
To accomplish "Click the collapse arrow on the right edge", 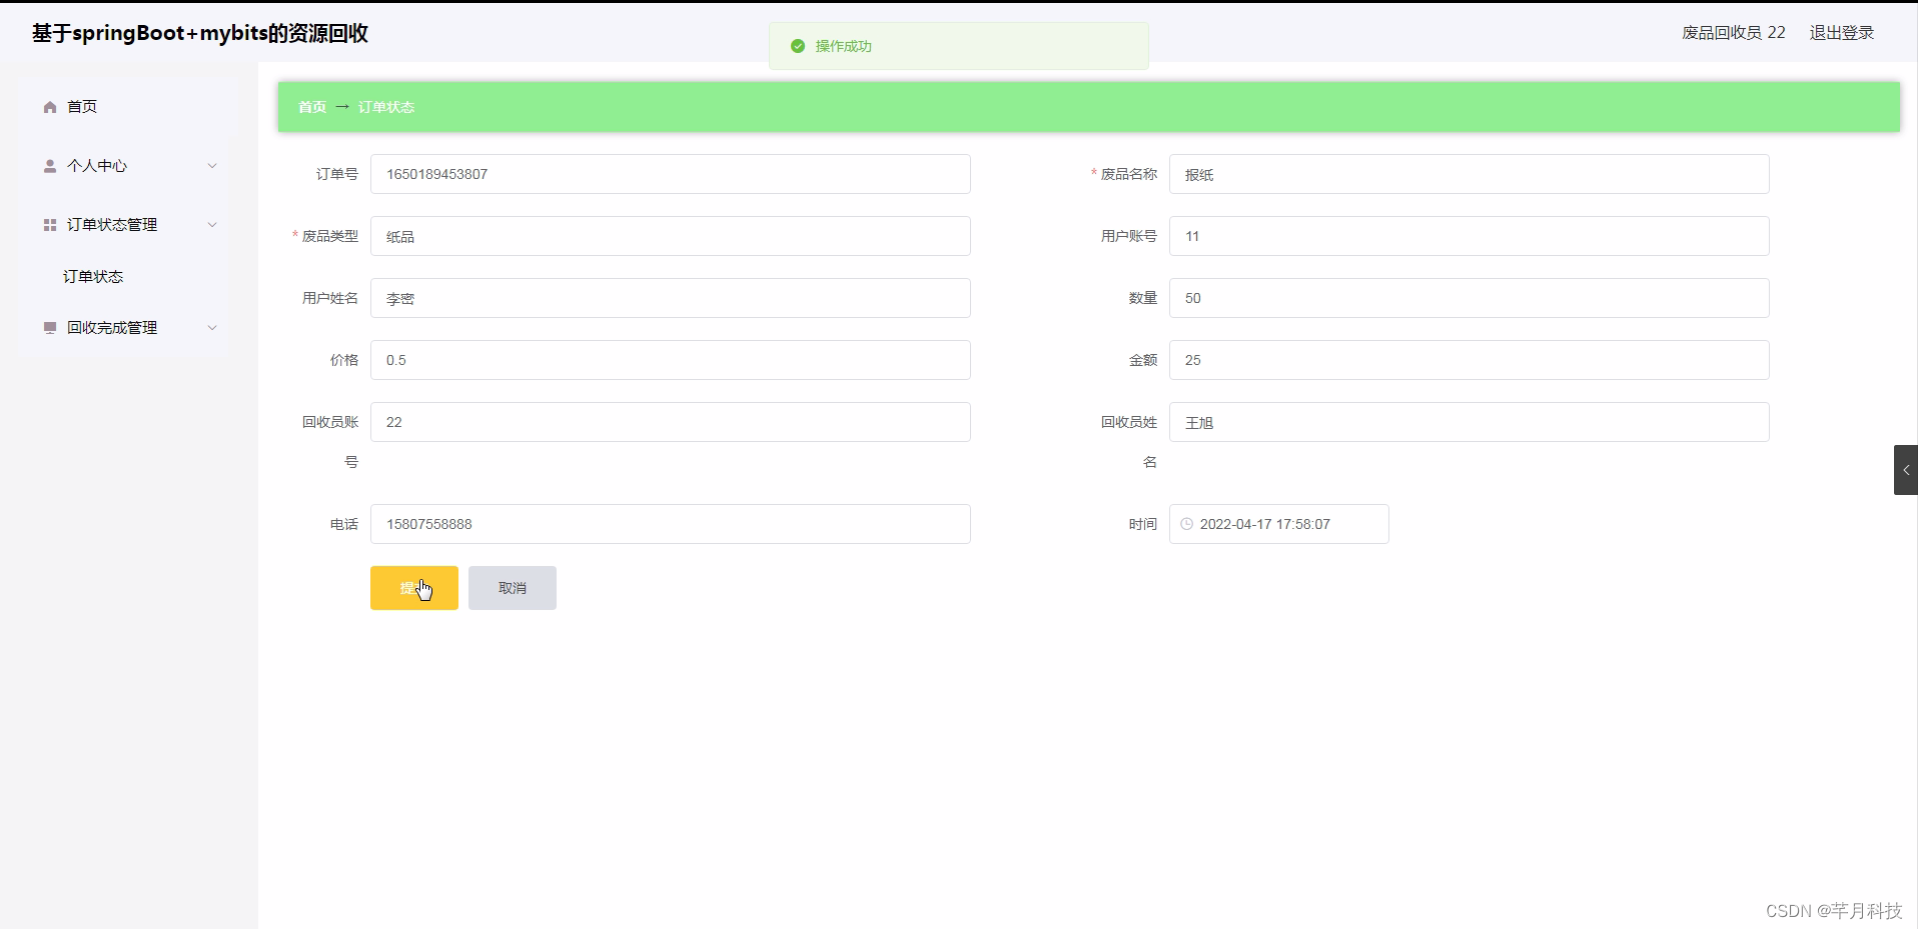I will (x=1905, y=469).
